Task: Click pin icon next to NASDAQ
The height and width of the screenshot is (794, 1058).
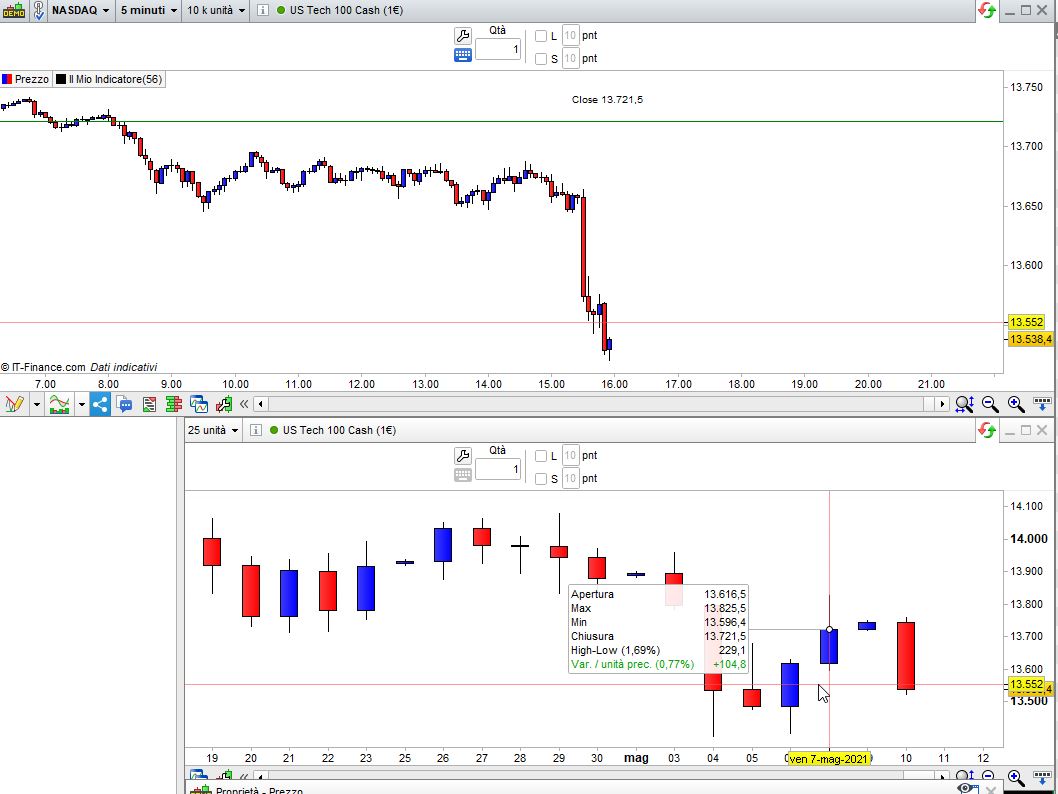Action: pos(38,10)
